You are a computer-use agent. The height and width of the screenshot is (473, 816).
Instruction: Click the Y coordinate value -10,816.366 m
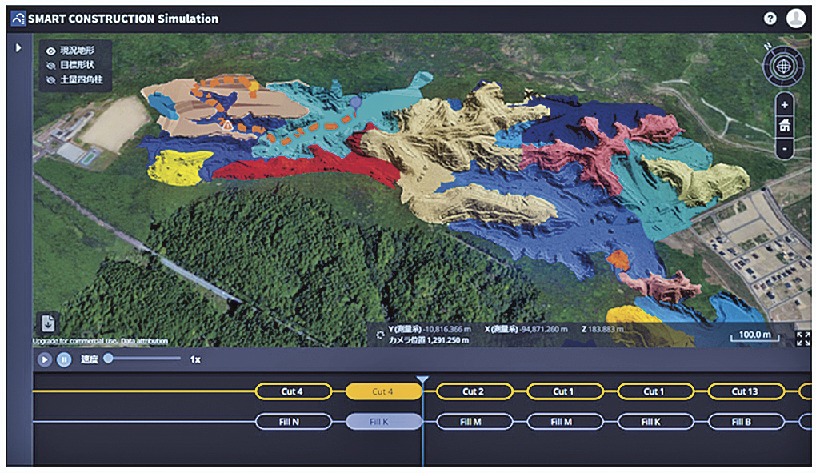[447, 329]
